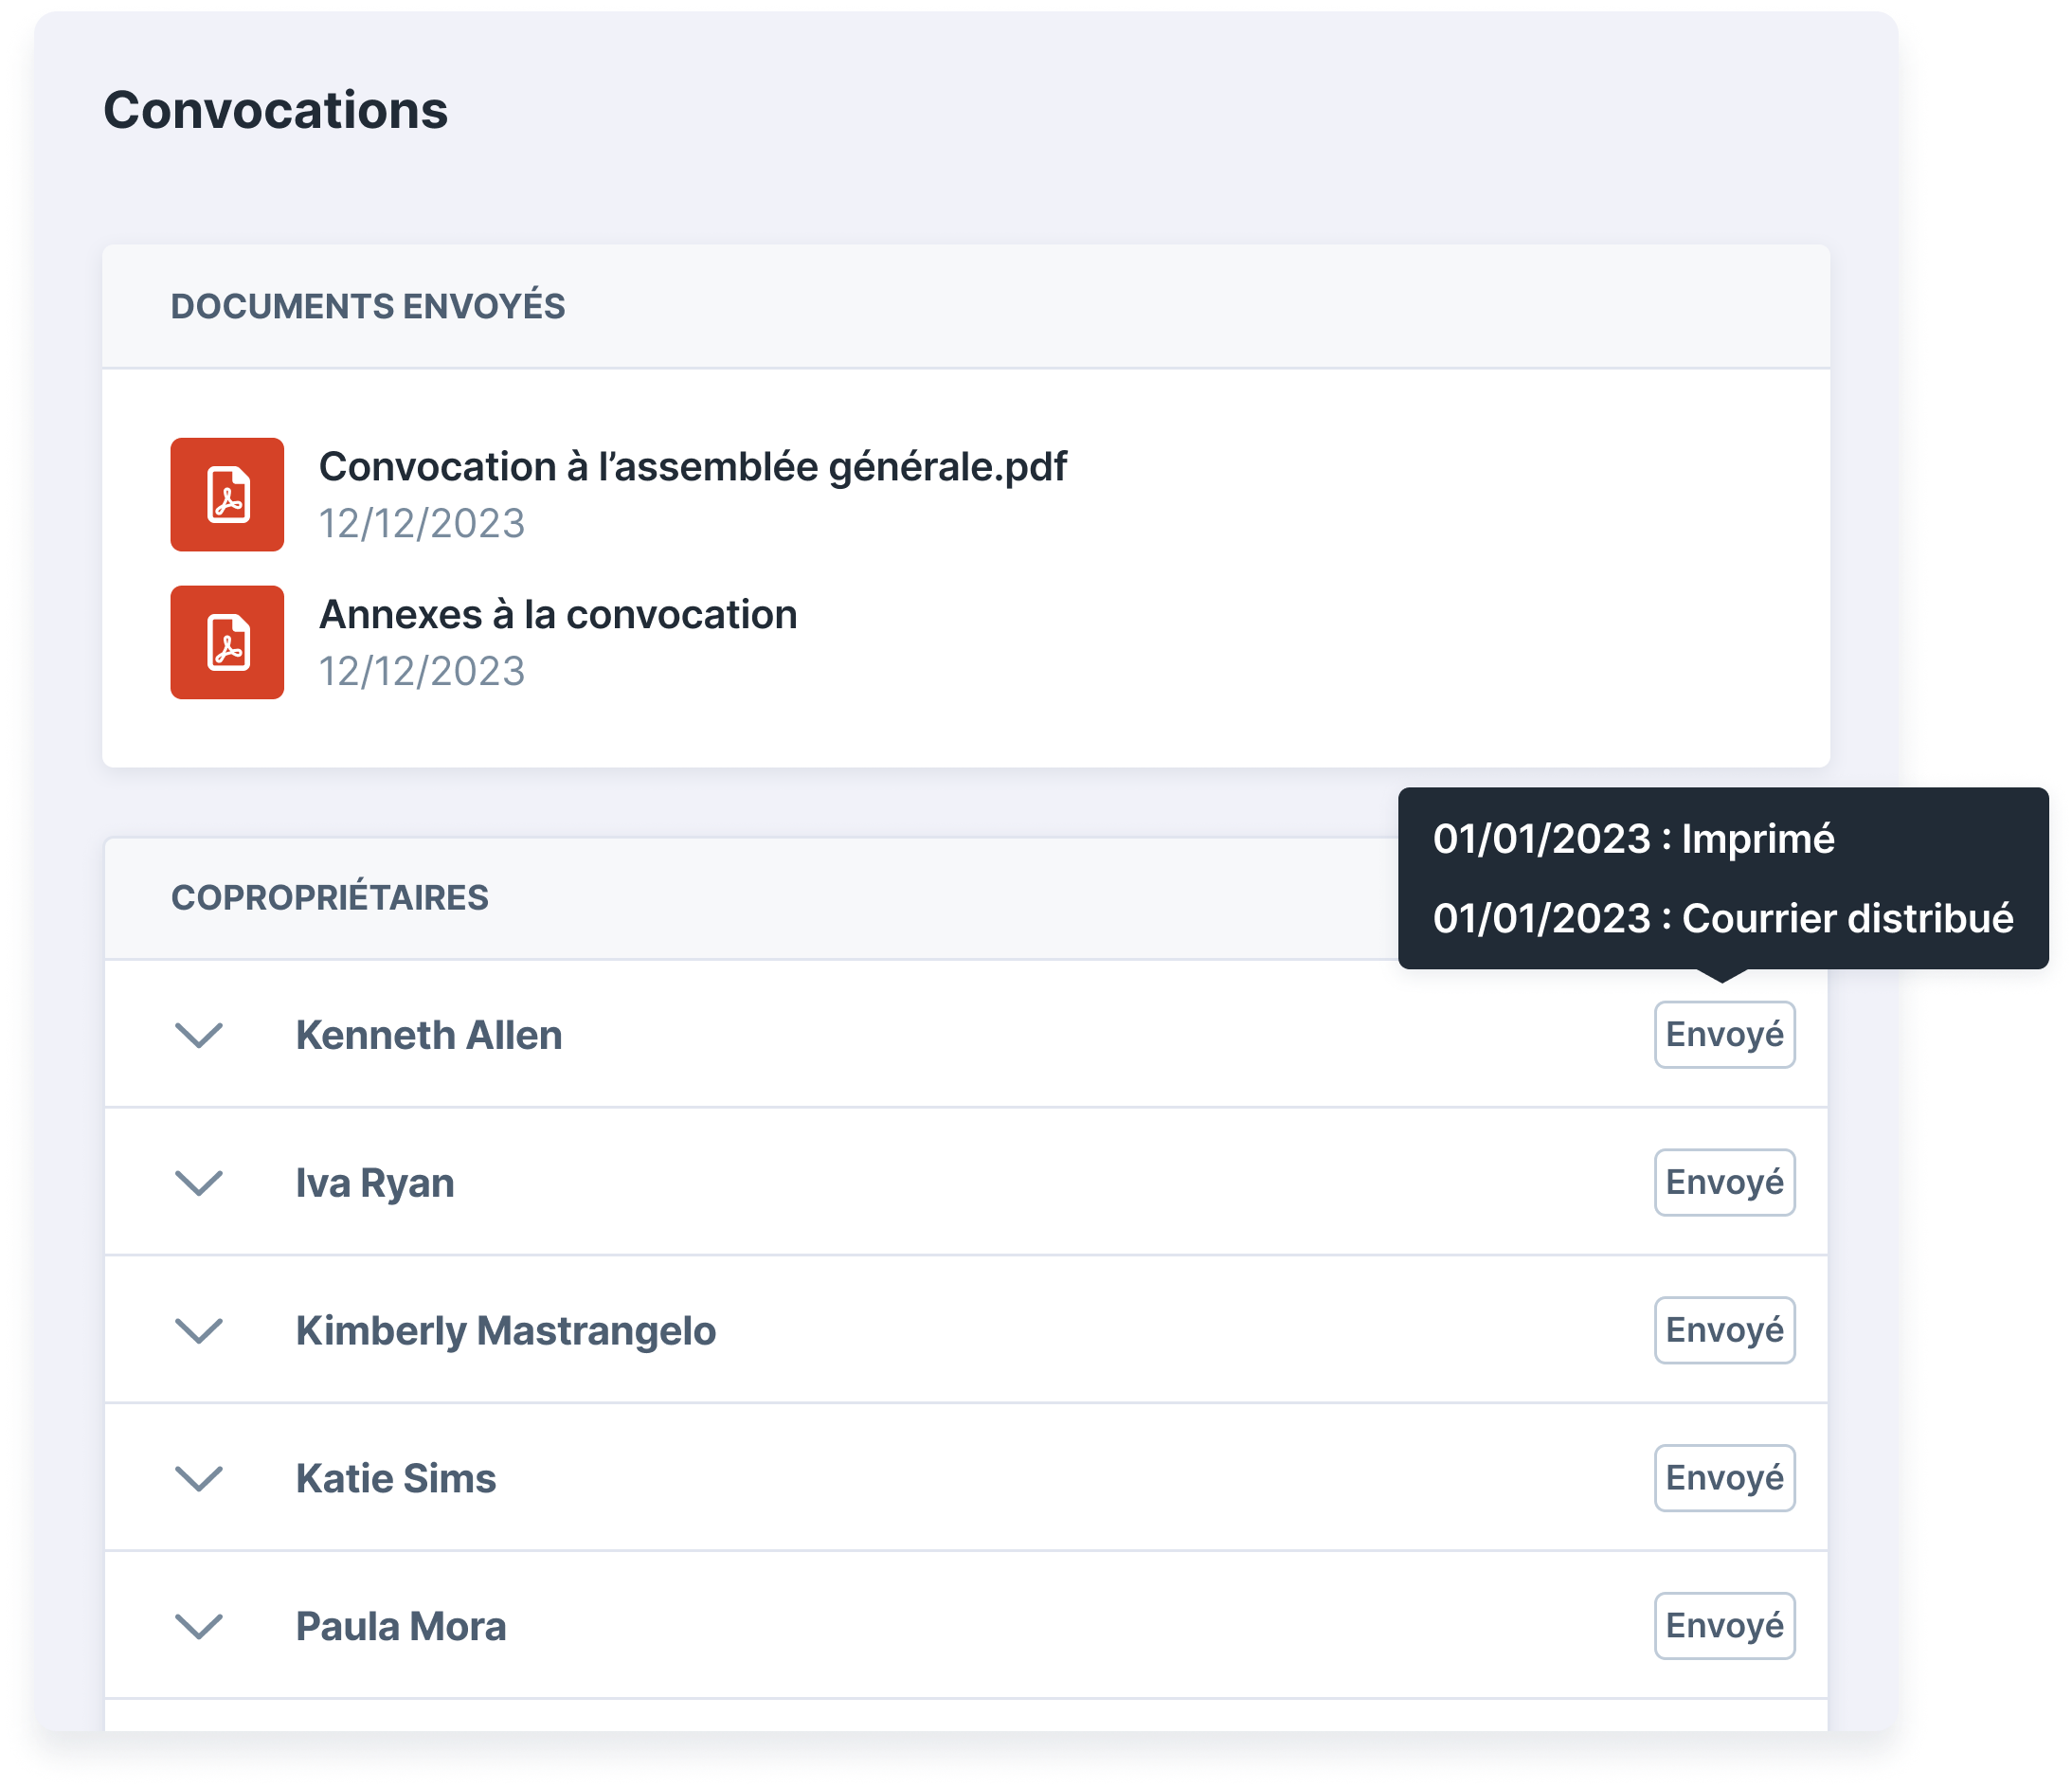2072x1788 pixels.
Task: Click the Envoyé badge for Paula Mora
Action: coord(1724,1626)
